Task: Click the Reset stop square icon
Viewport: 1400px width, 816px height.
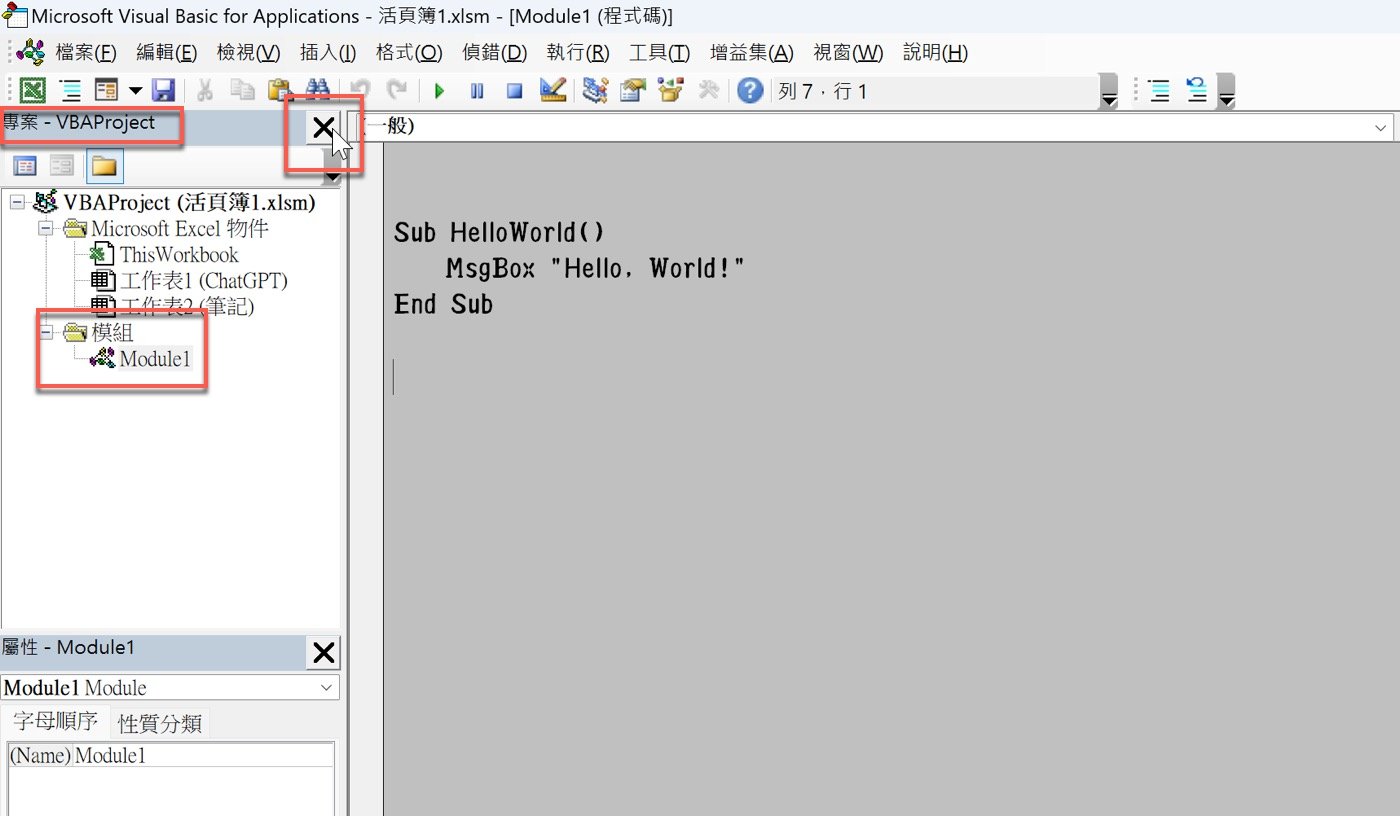Action: pos(515,91)
